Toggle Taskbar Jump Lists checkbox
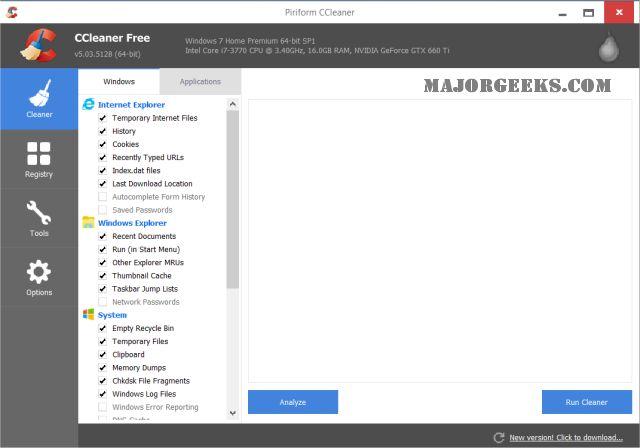Image resolution: width=640 pixels, height=448 pixels. [102, 289]
